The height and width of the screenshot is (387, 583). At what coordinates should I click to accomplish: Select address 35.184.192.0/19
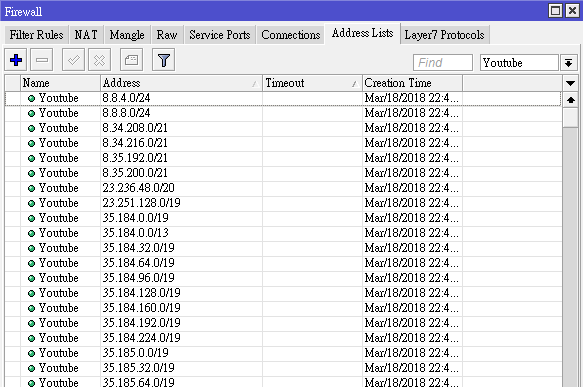(x=283, y=323)
